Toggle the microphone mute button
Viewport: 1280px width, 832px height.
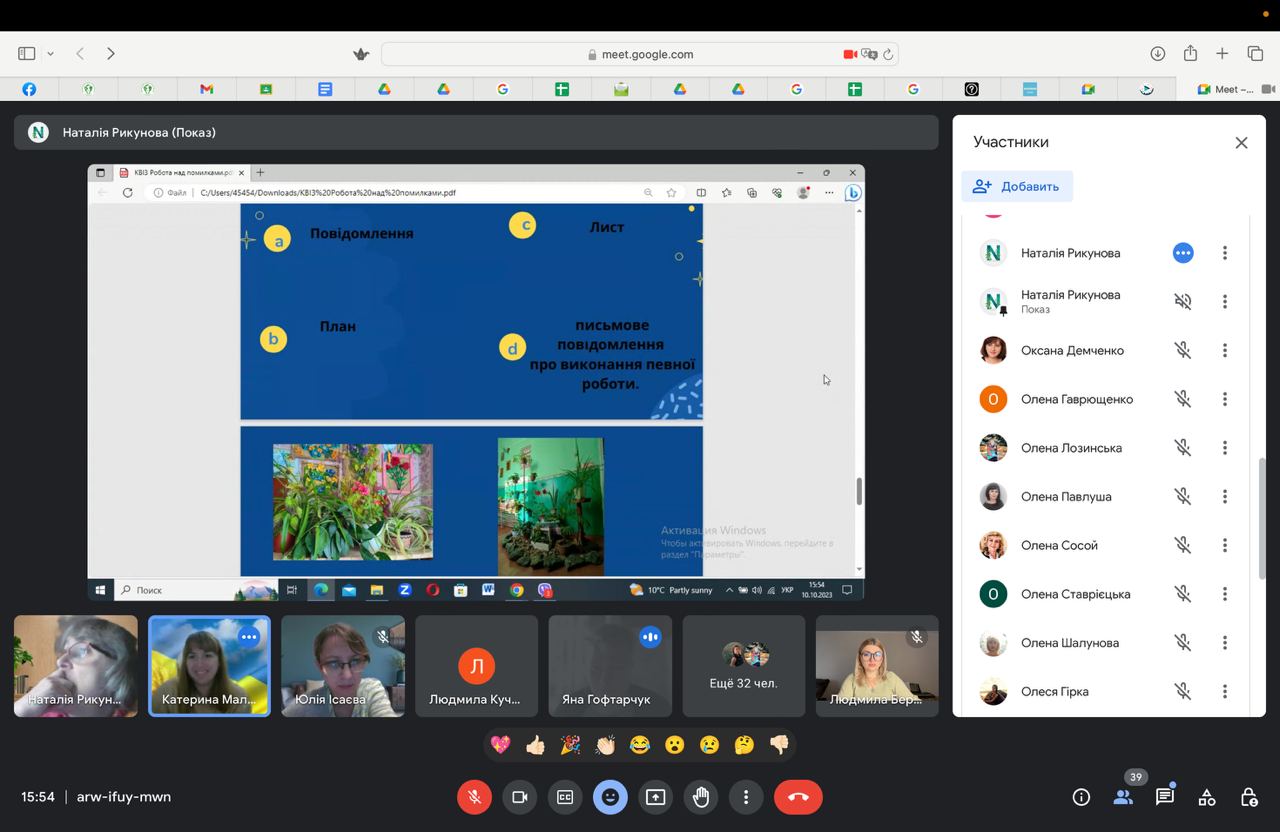coord(475,797)
